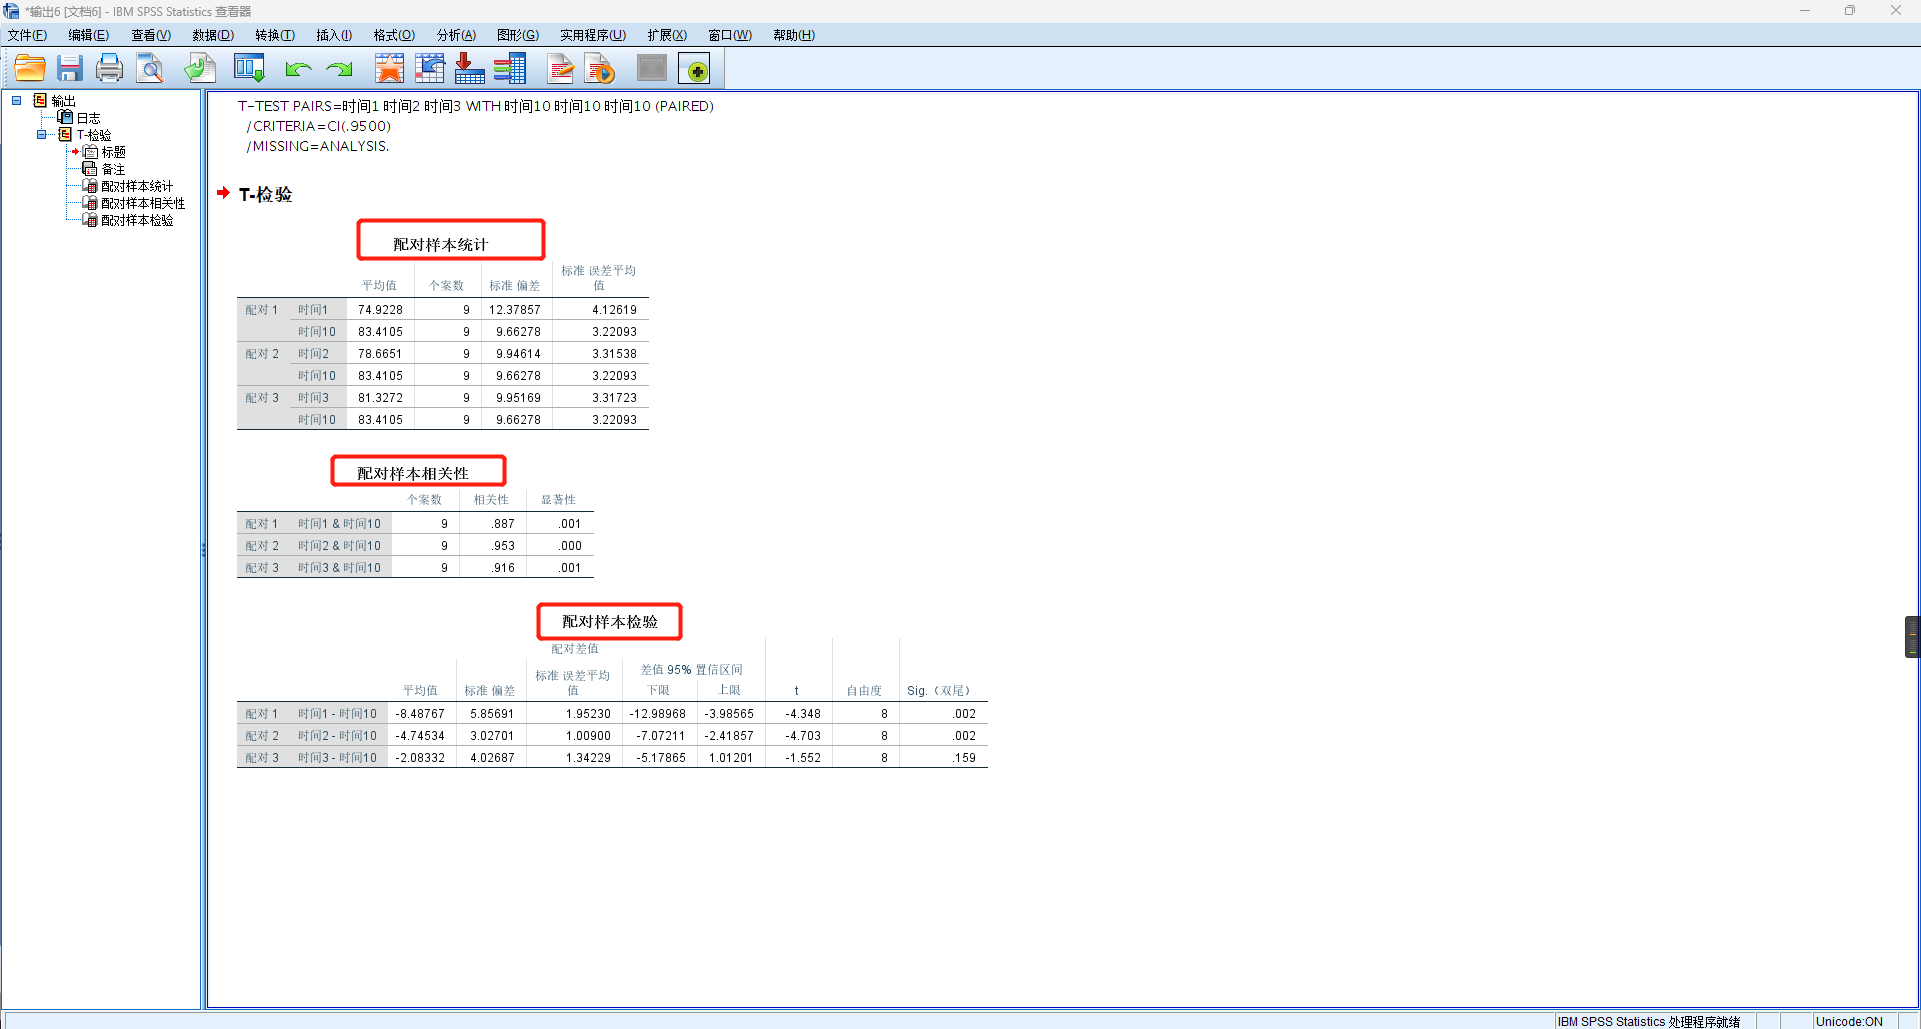Collapse the T-检验 tree node

(41, 134)
